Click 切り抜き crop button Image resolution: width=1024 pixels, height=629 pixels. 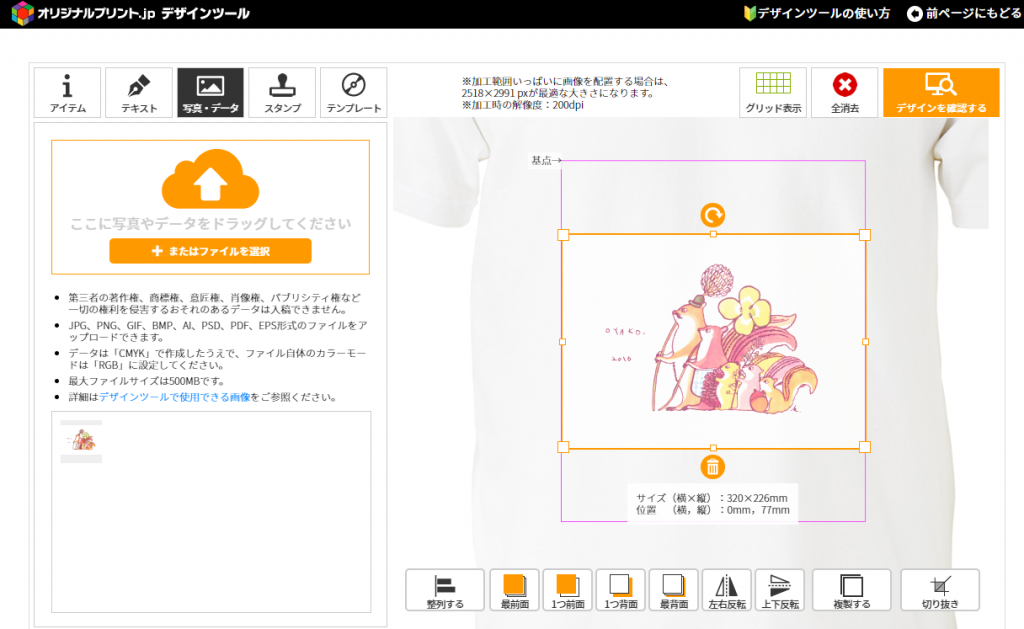pos(940,590)
